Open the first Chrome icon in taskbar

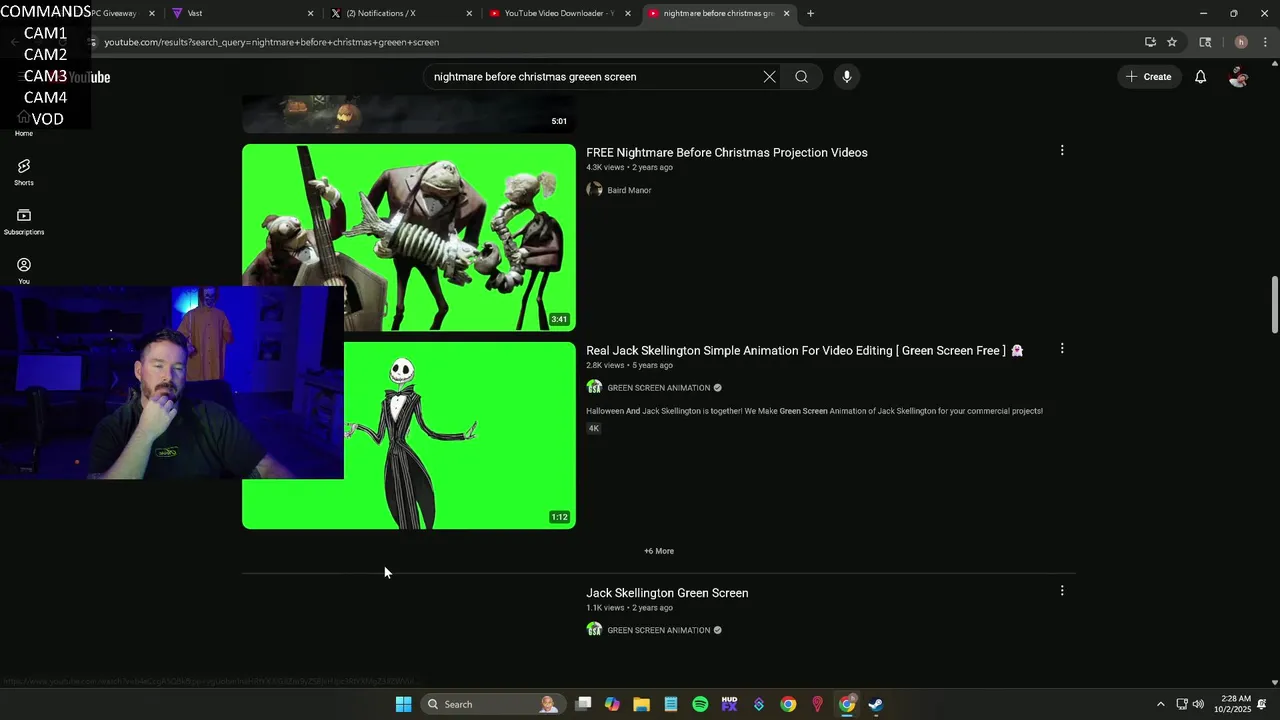788,704
